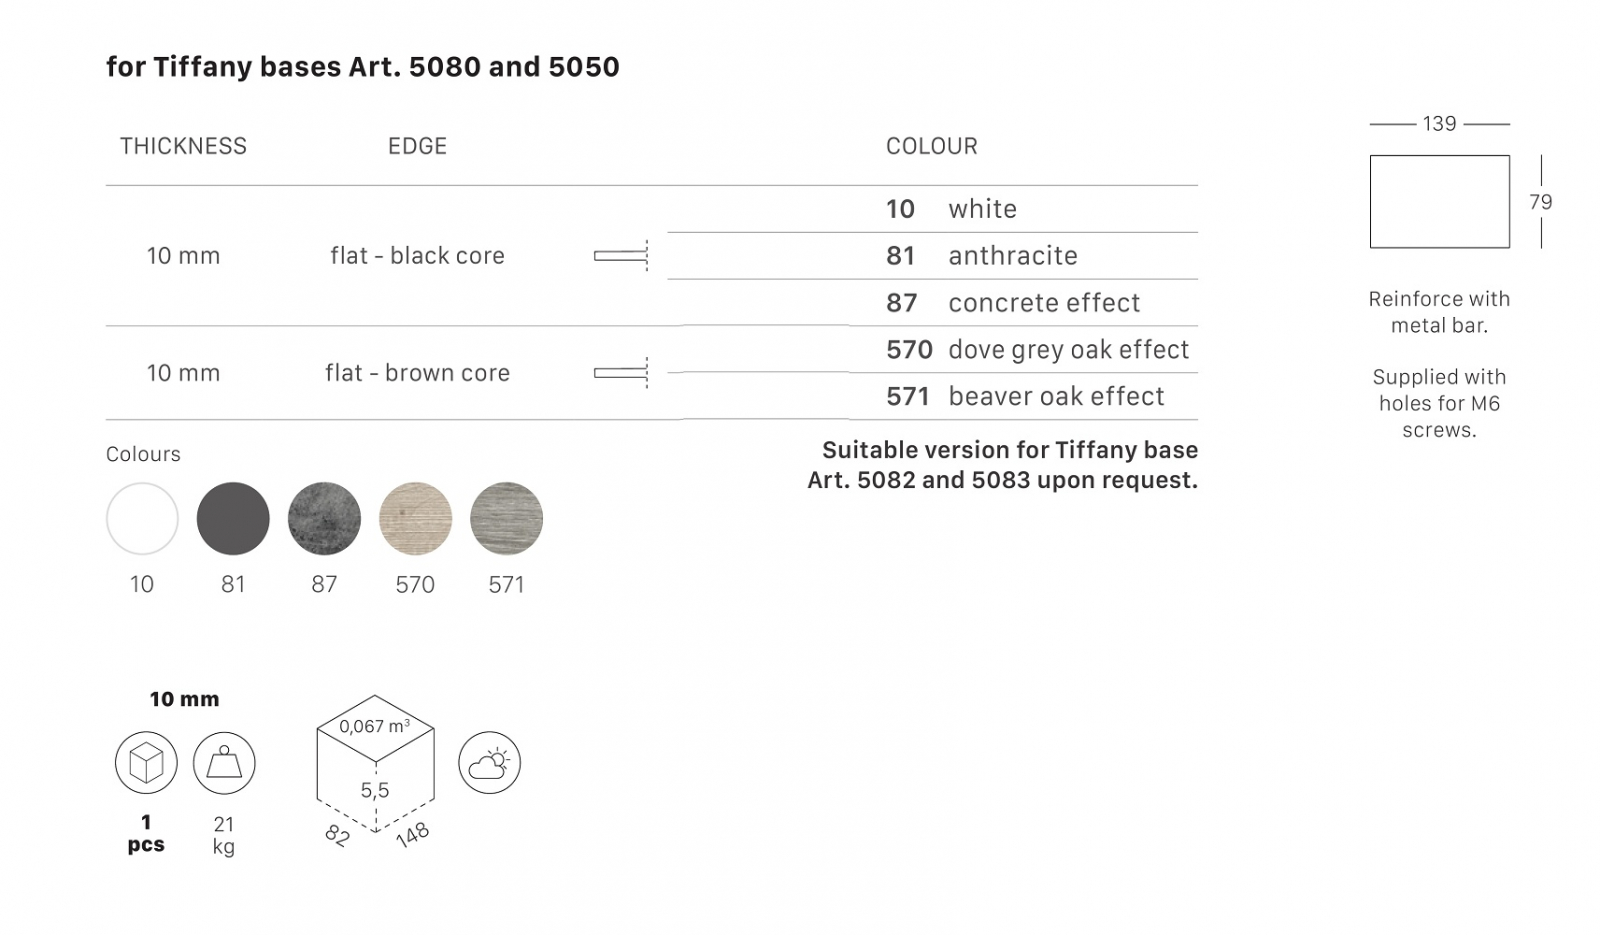This screenshot has height=935, width=1600.
Task: Click the COLOUR column header
Action: (932, 146)
